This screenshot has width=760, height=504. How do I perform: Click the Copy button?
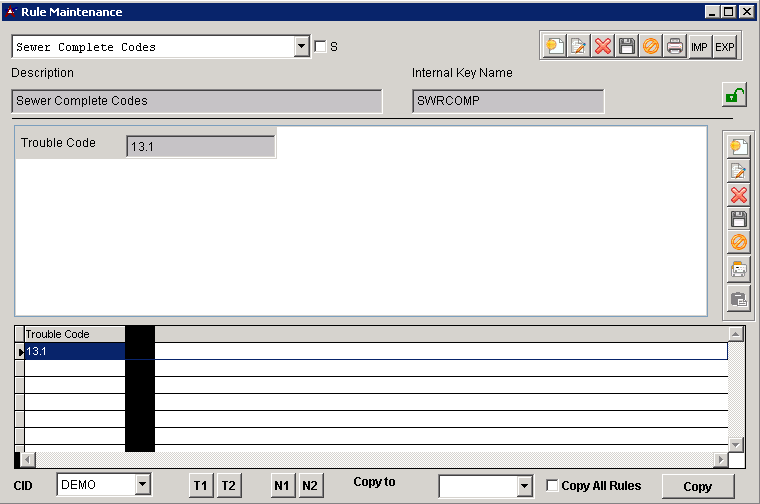tap(697, 487)
